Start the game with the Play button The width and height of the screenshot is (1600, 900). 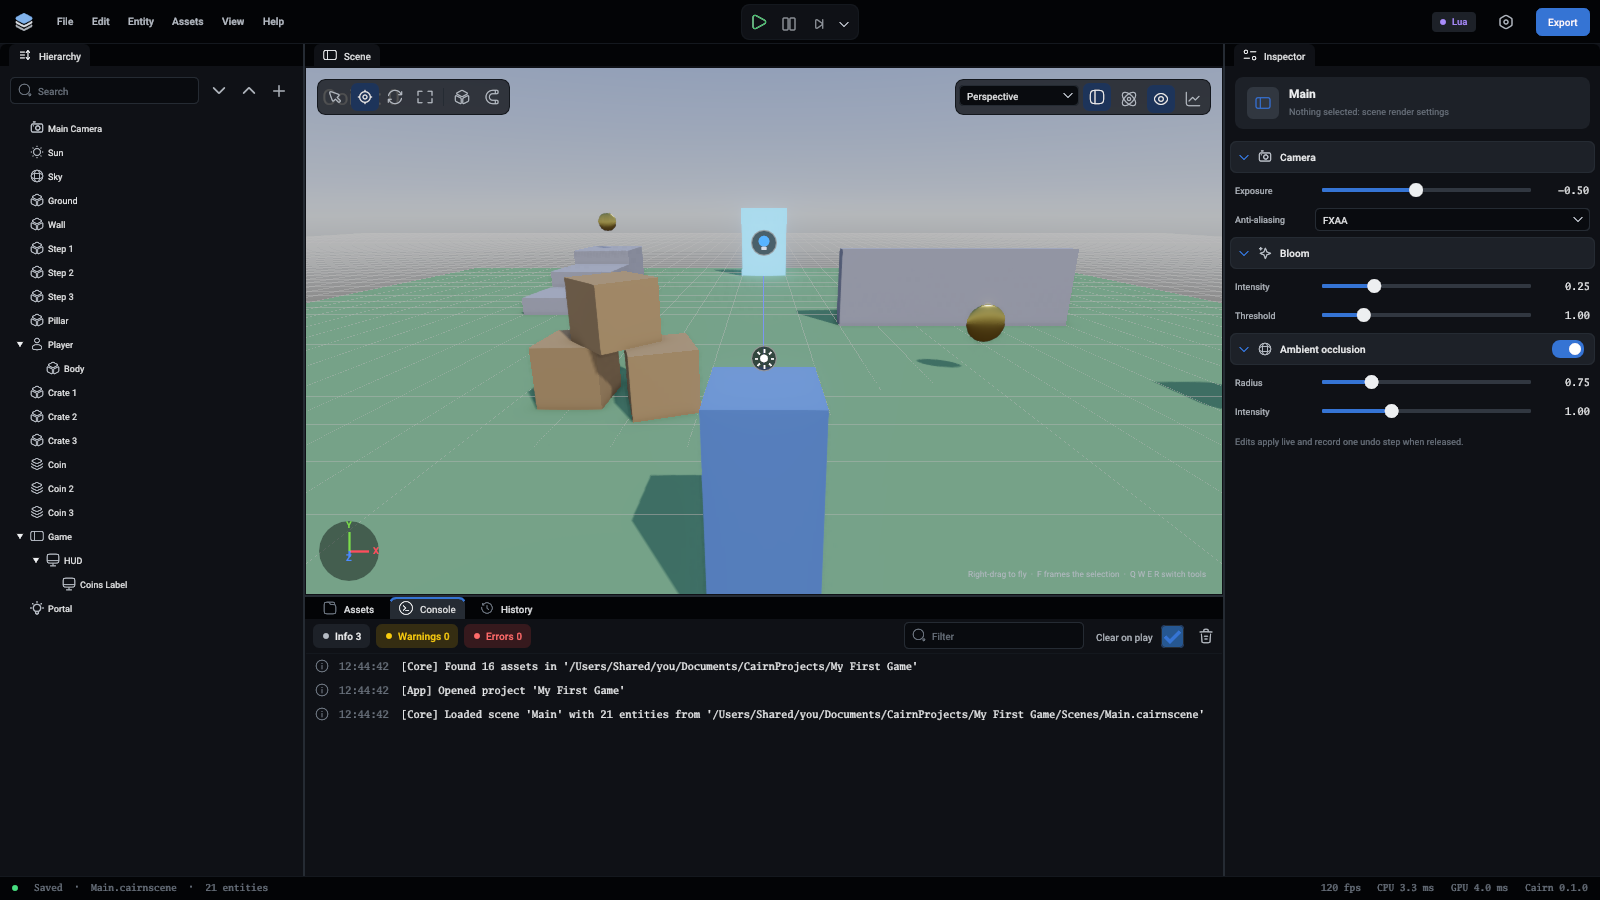coord(759,22)
